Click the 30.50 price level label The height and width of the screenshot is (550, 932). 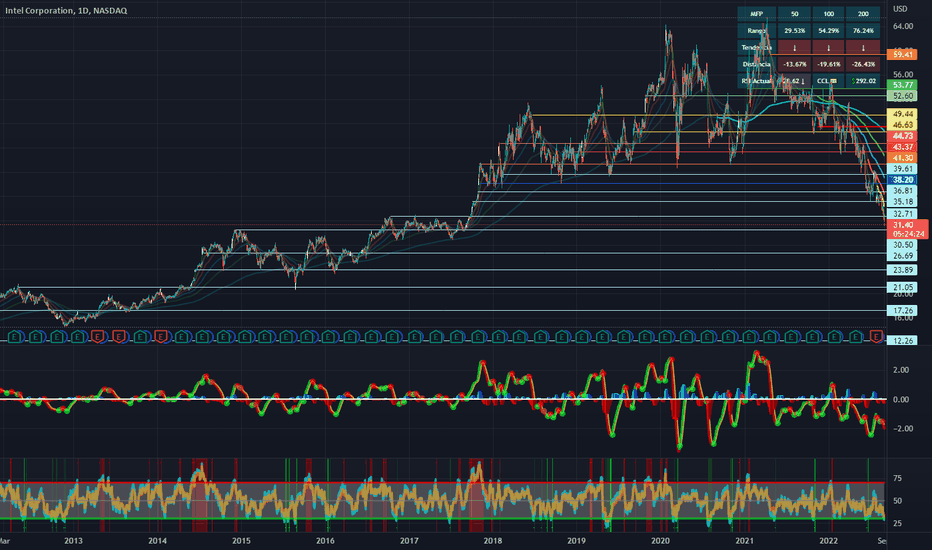click(x=902, y=245)
